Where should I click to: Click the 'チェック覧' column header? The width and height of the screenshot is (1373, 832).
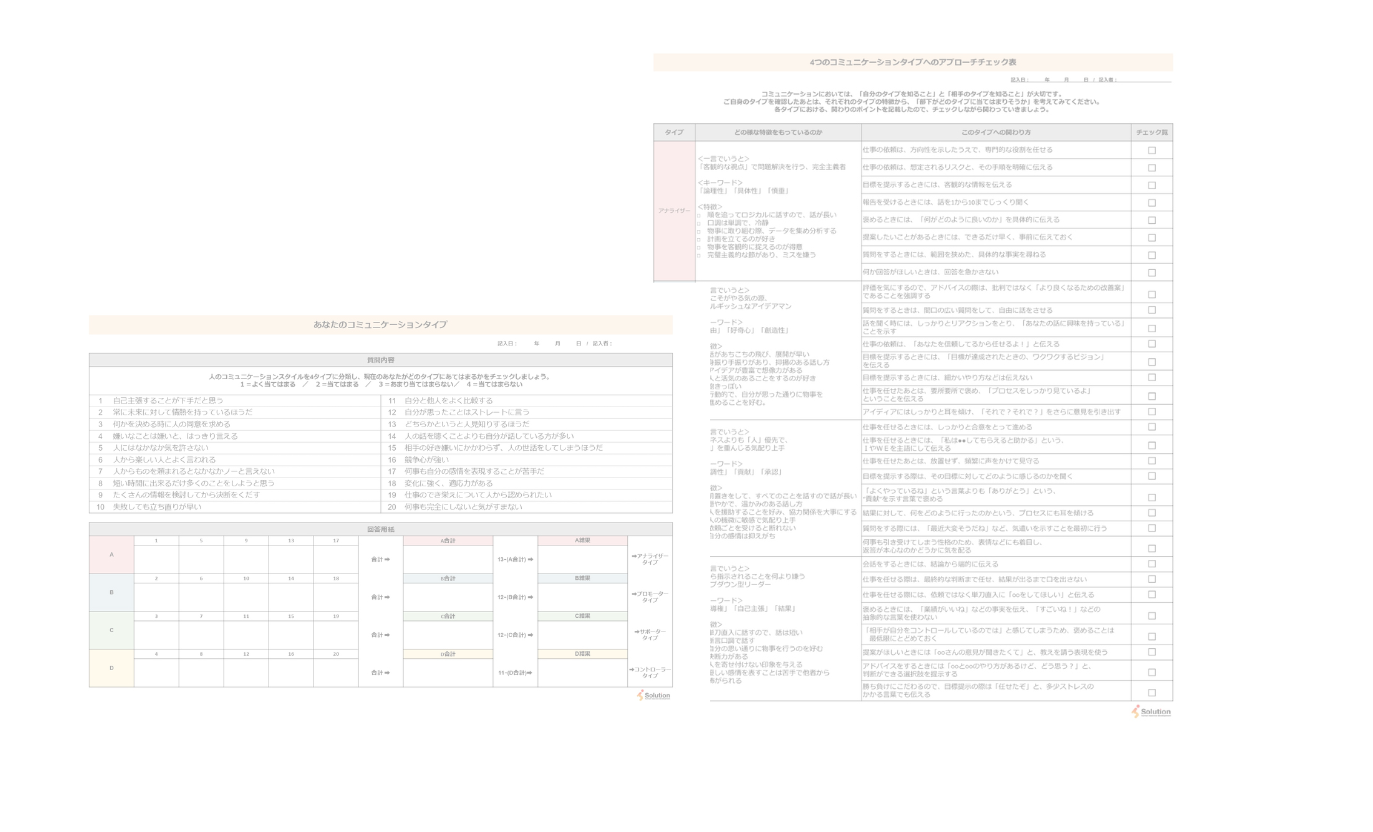click(1152, 132)
